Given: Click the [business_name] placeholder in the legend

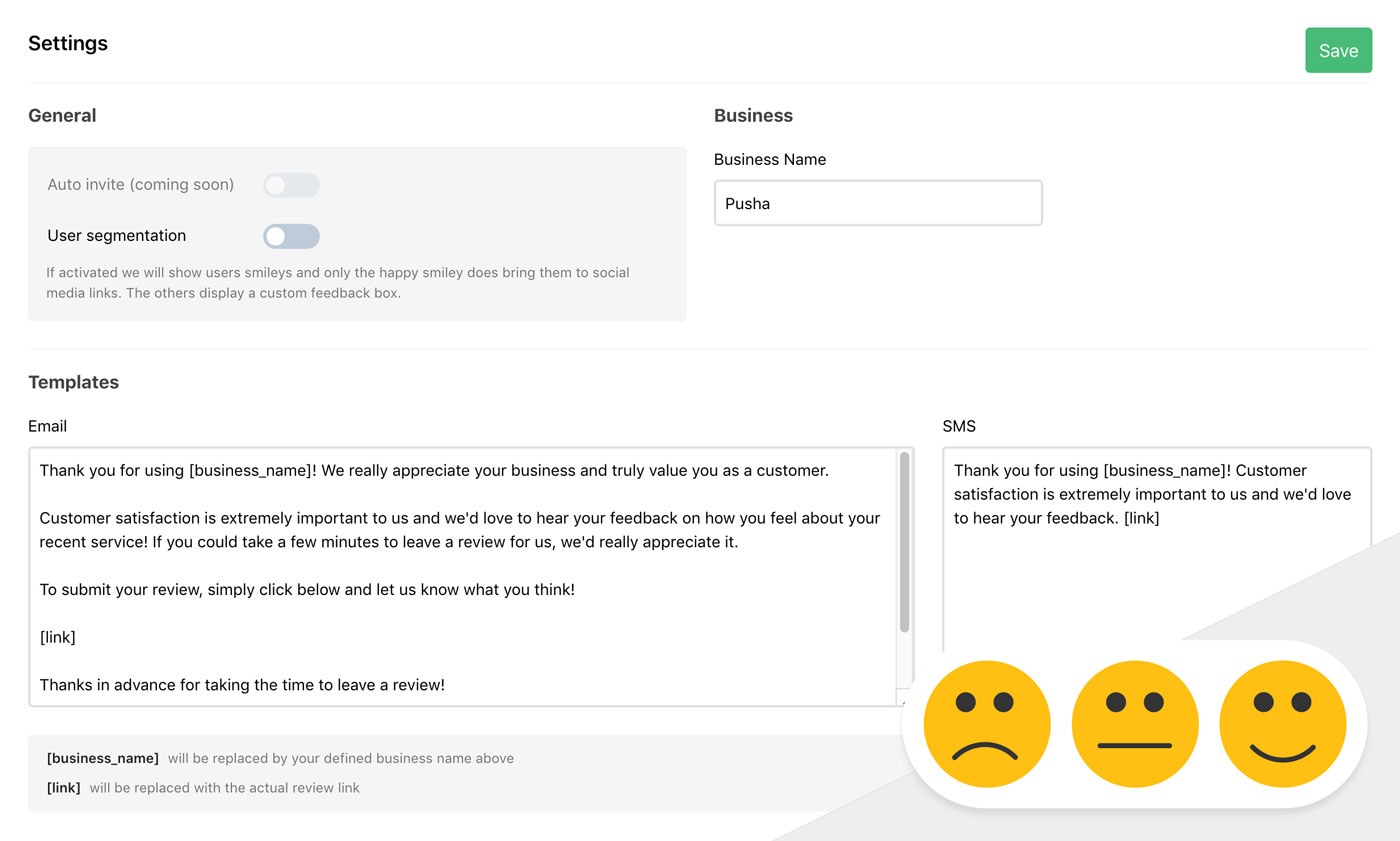Looking at the screenshot, I should coord(102,758).
